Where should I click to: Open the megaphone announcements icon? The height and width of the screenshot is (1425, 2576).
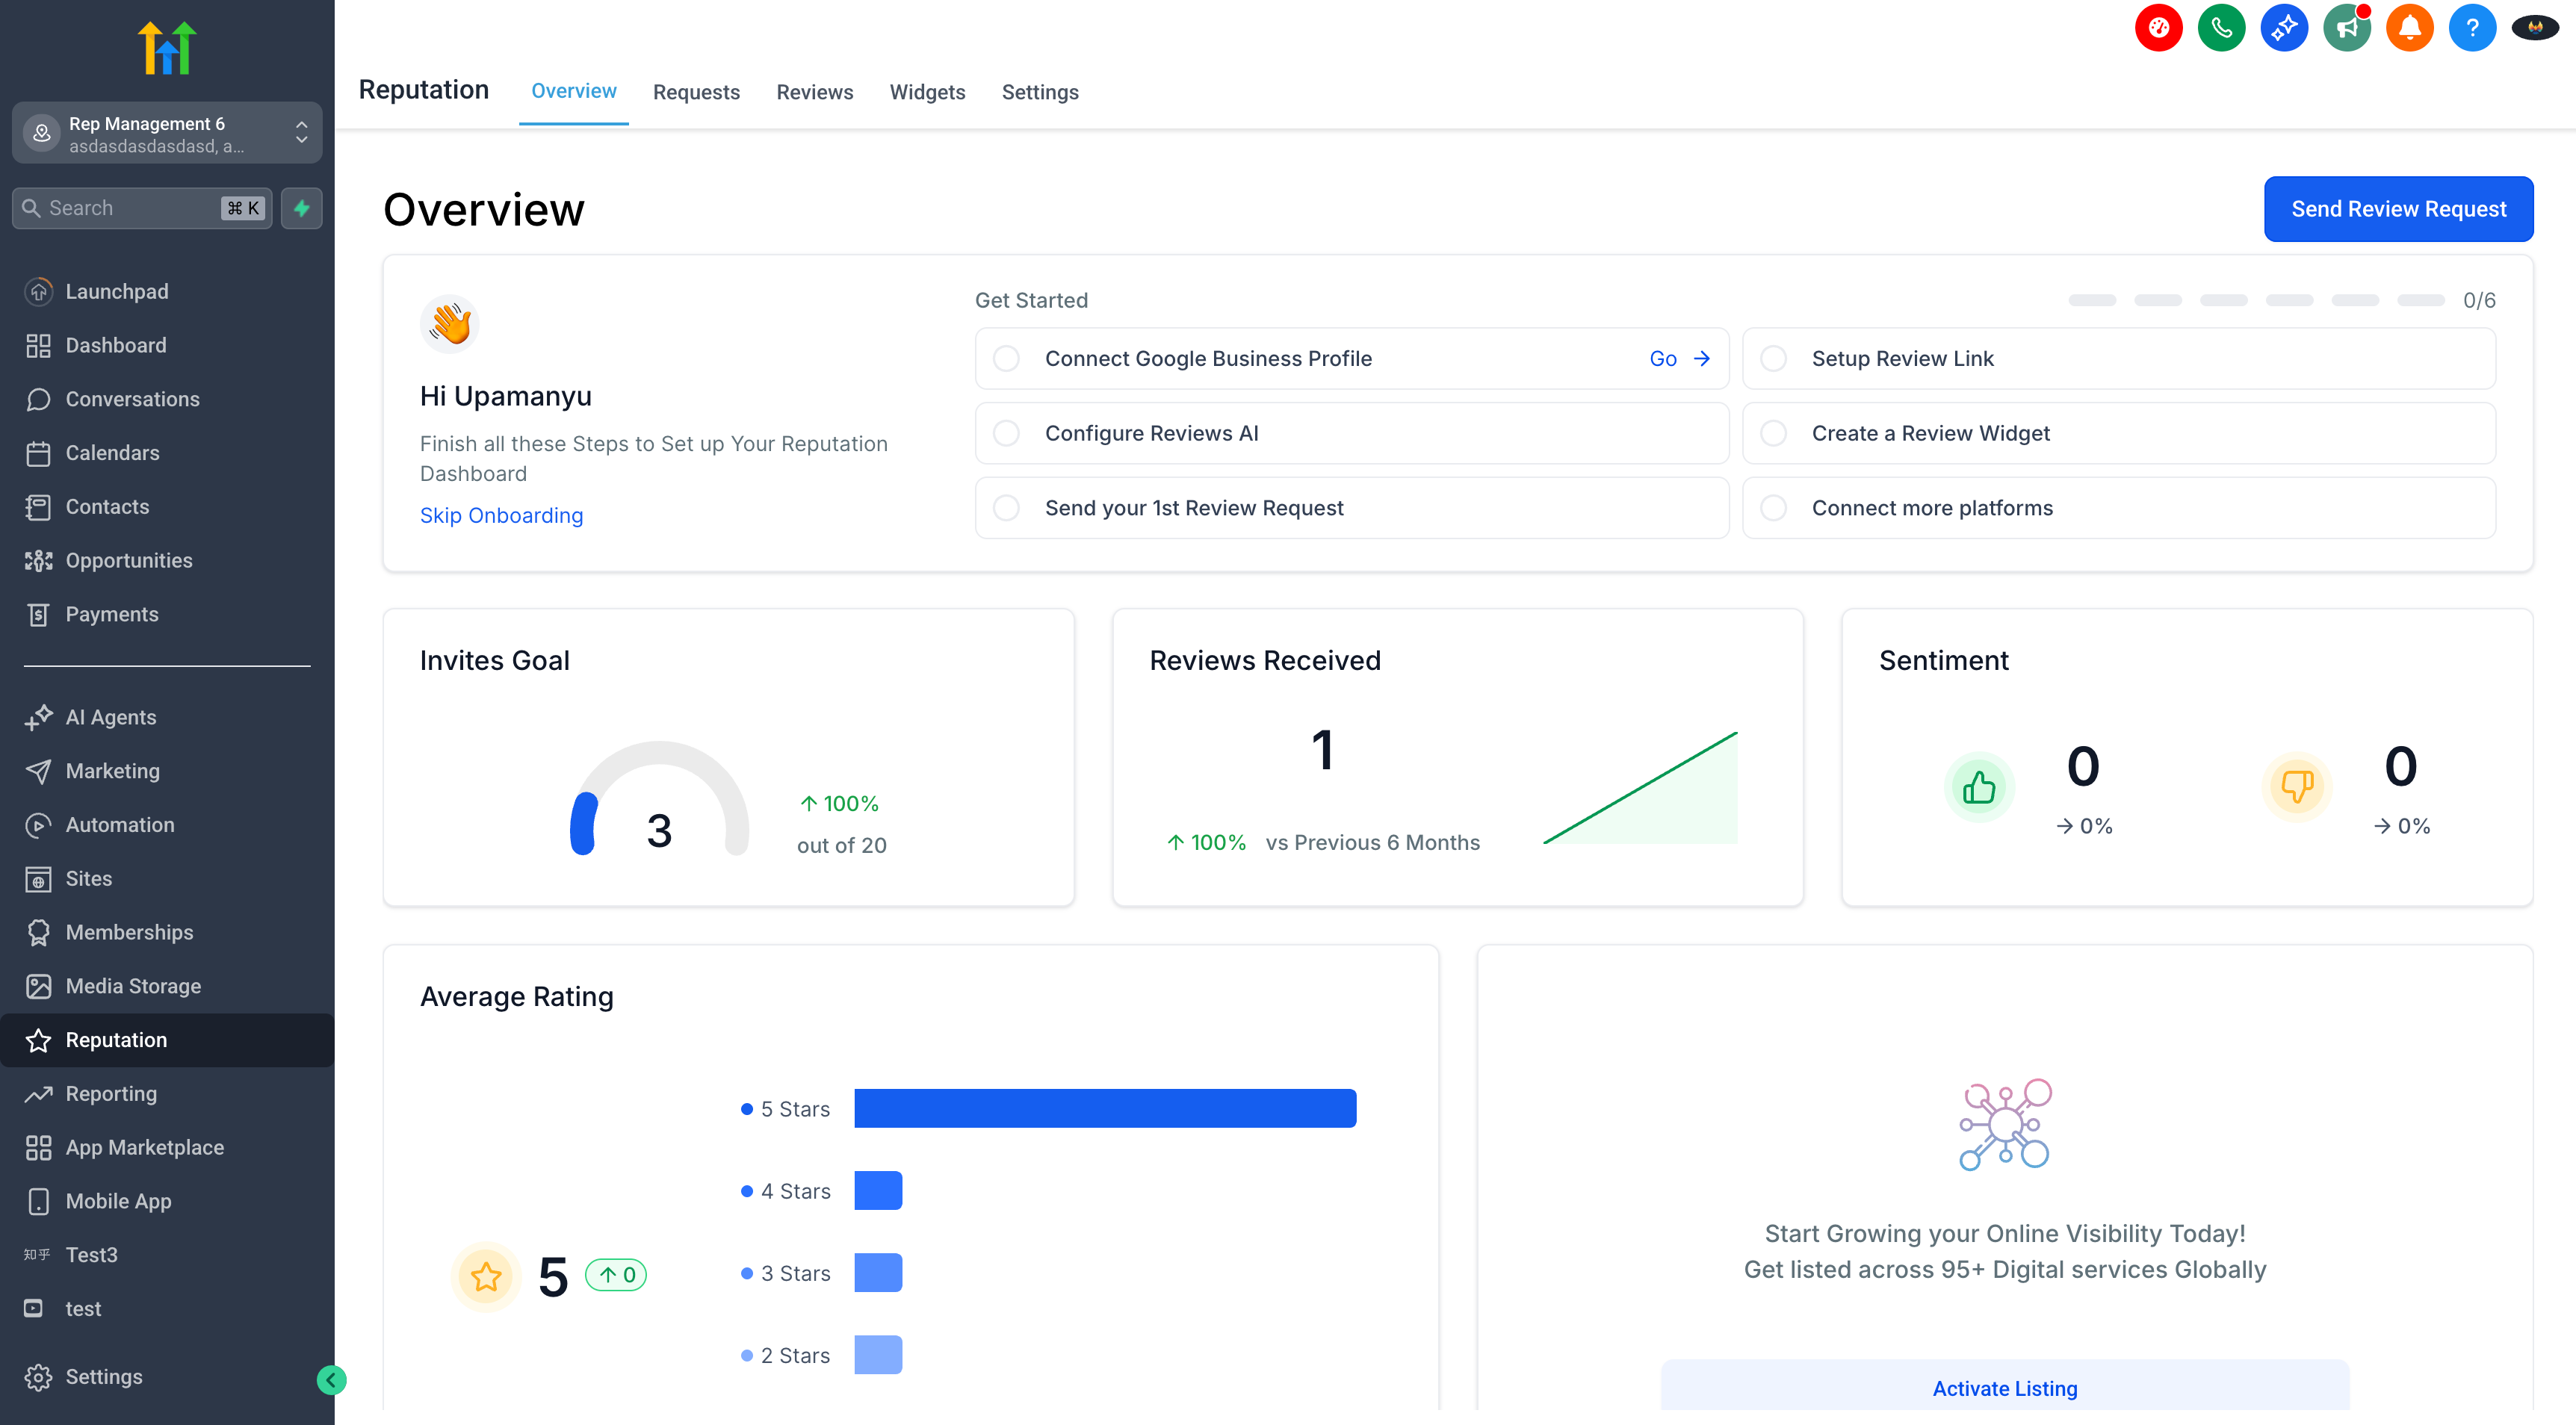[x=2346, y=28]
